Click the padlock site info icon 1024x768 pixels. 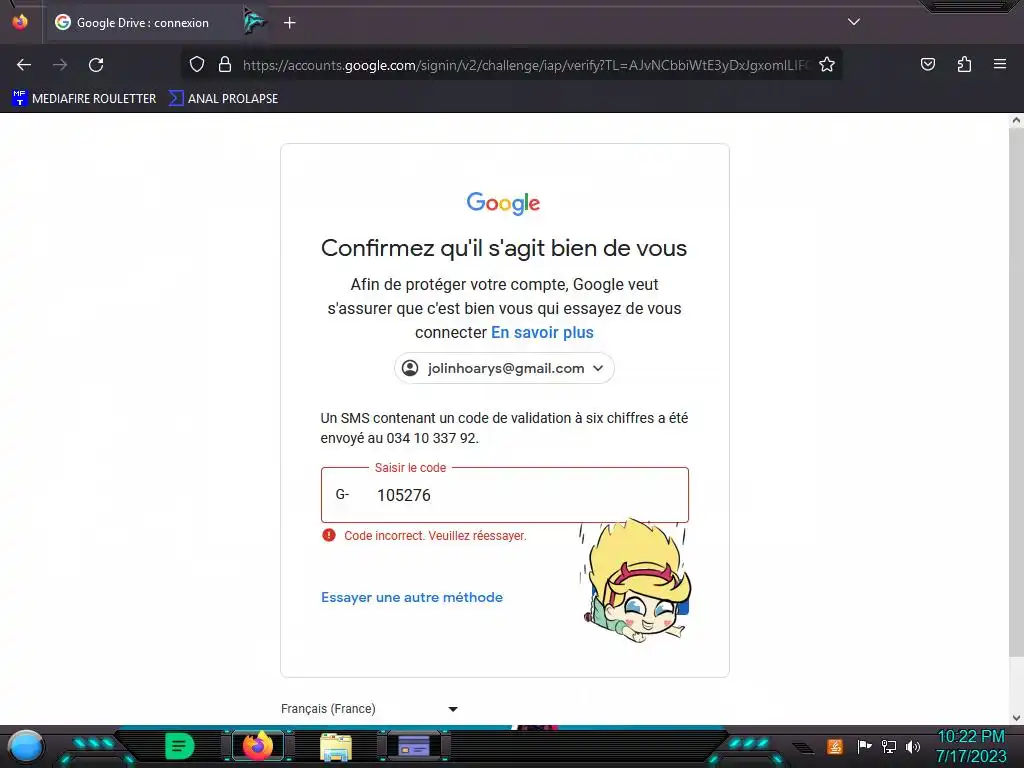tap(225, 64)
